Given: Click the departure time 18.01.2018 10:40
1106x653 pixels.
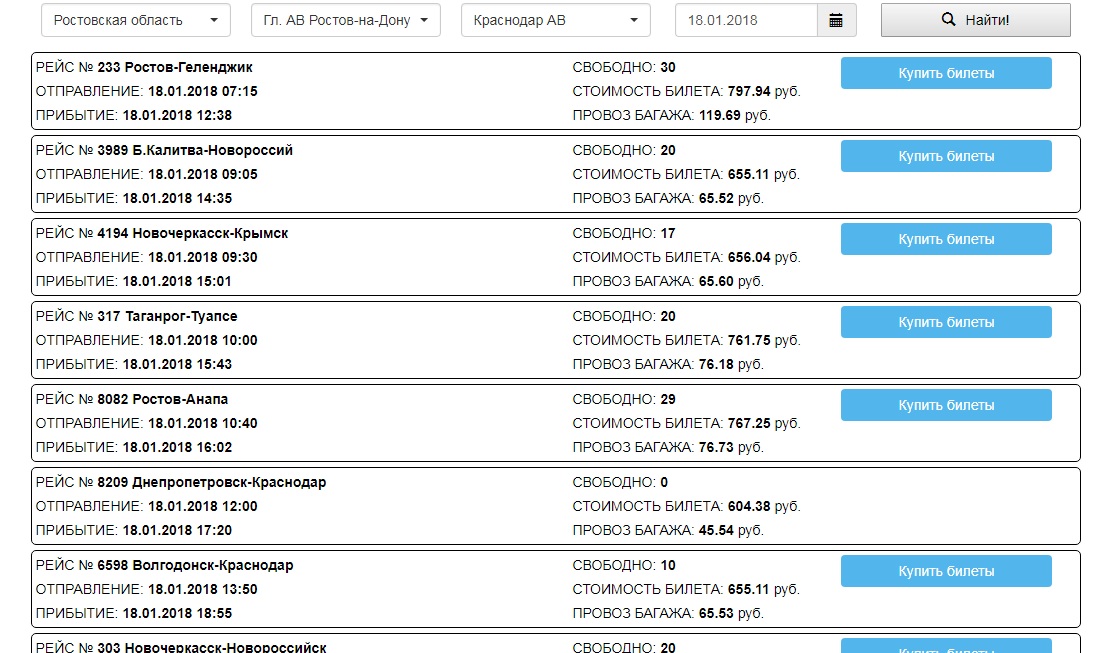Looking at the screenshot, I should (x=202, y=423).
